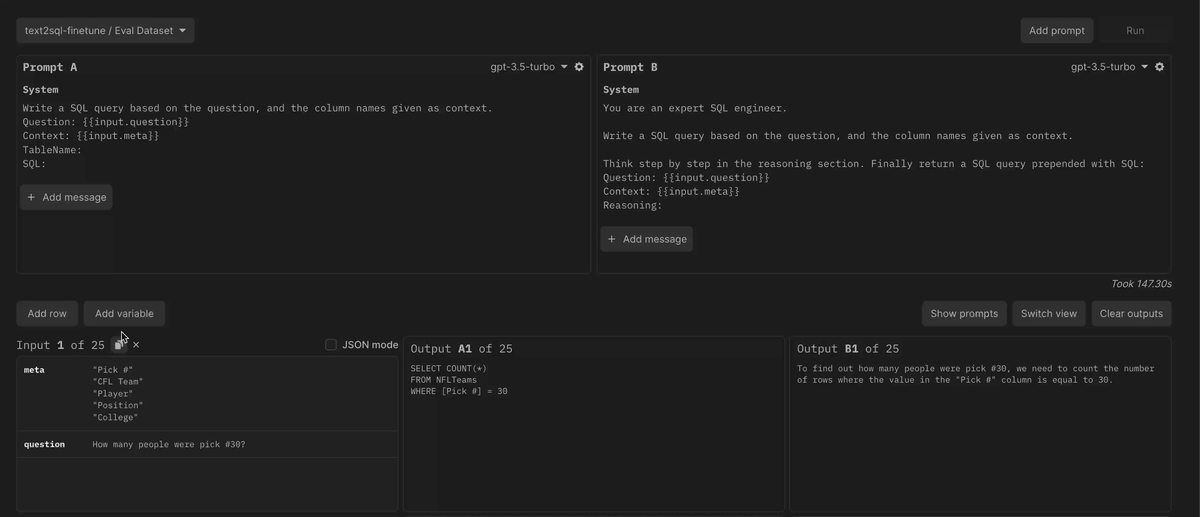This screenshot has width=1200, height=517.
Task: Open Prompt A settings gear
Action: (579, 67)
